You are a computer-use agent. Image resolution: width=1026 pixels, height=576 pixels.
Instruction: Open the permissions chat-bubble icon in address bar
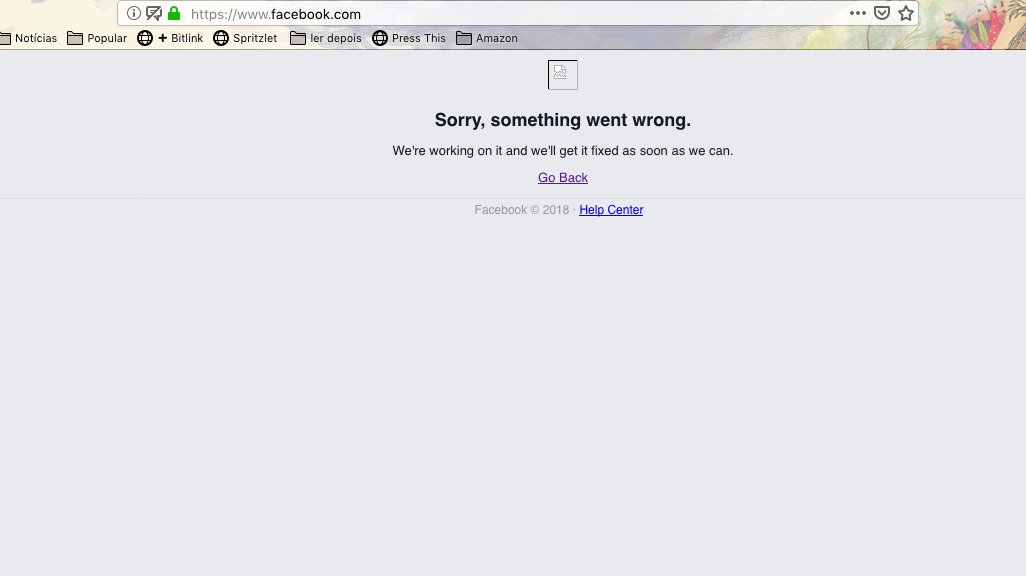pyautogui.click(x=154, y=13)
